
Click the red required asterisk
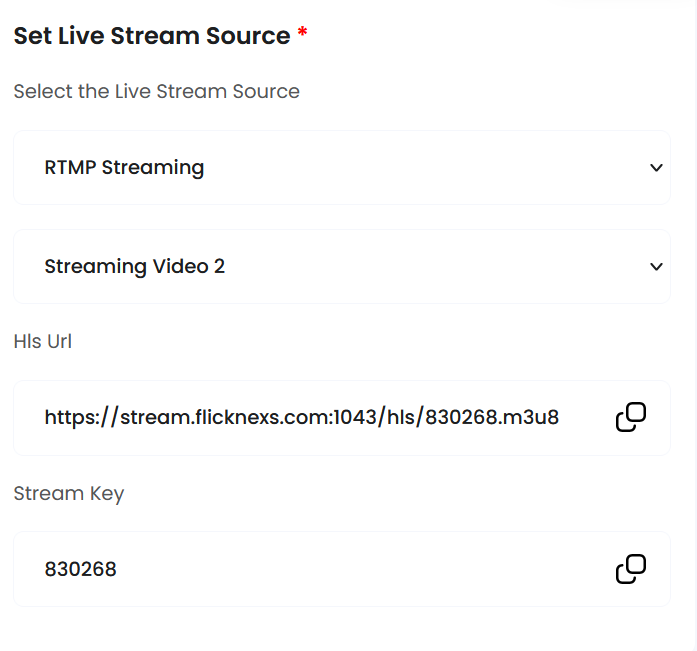click(x=302, y=37)
